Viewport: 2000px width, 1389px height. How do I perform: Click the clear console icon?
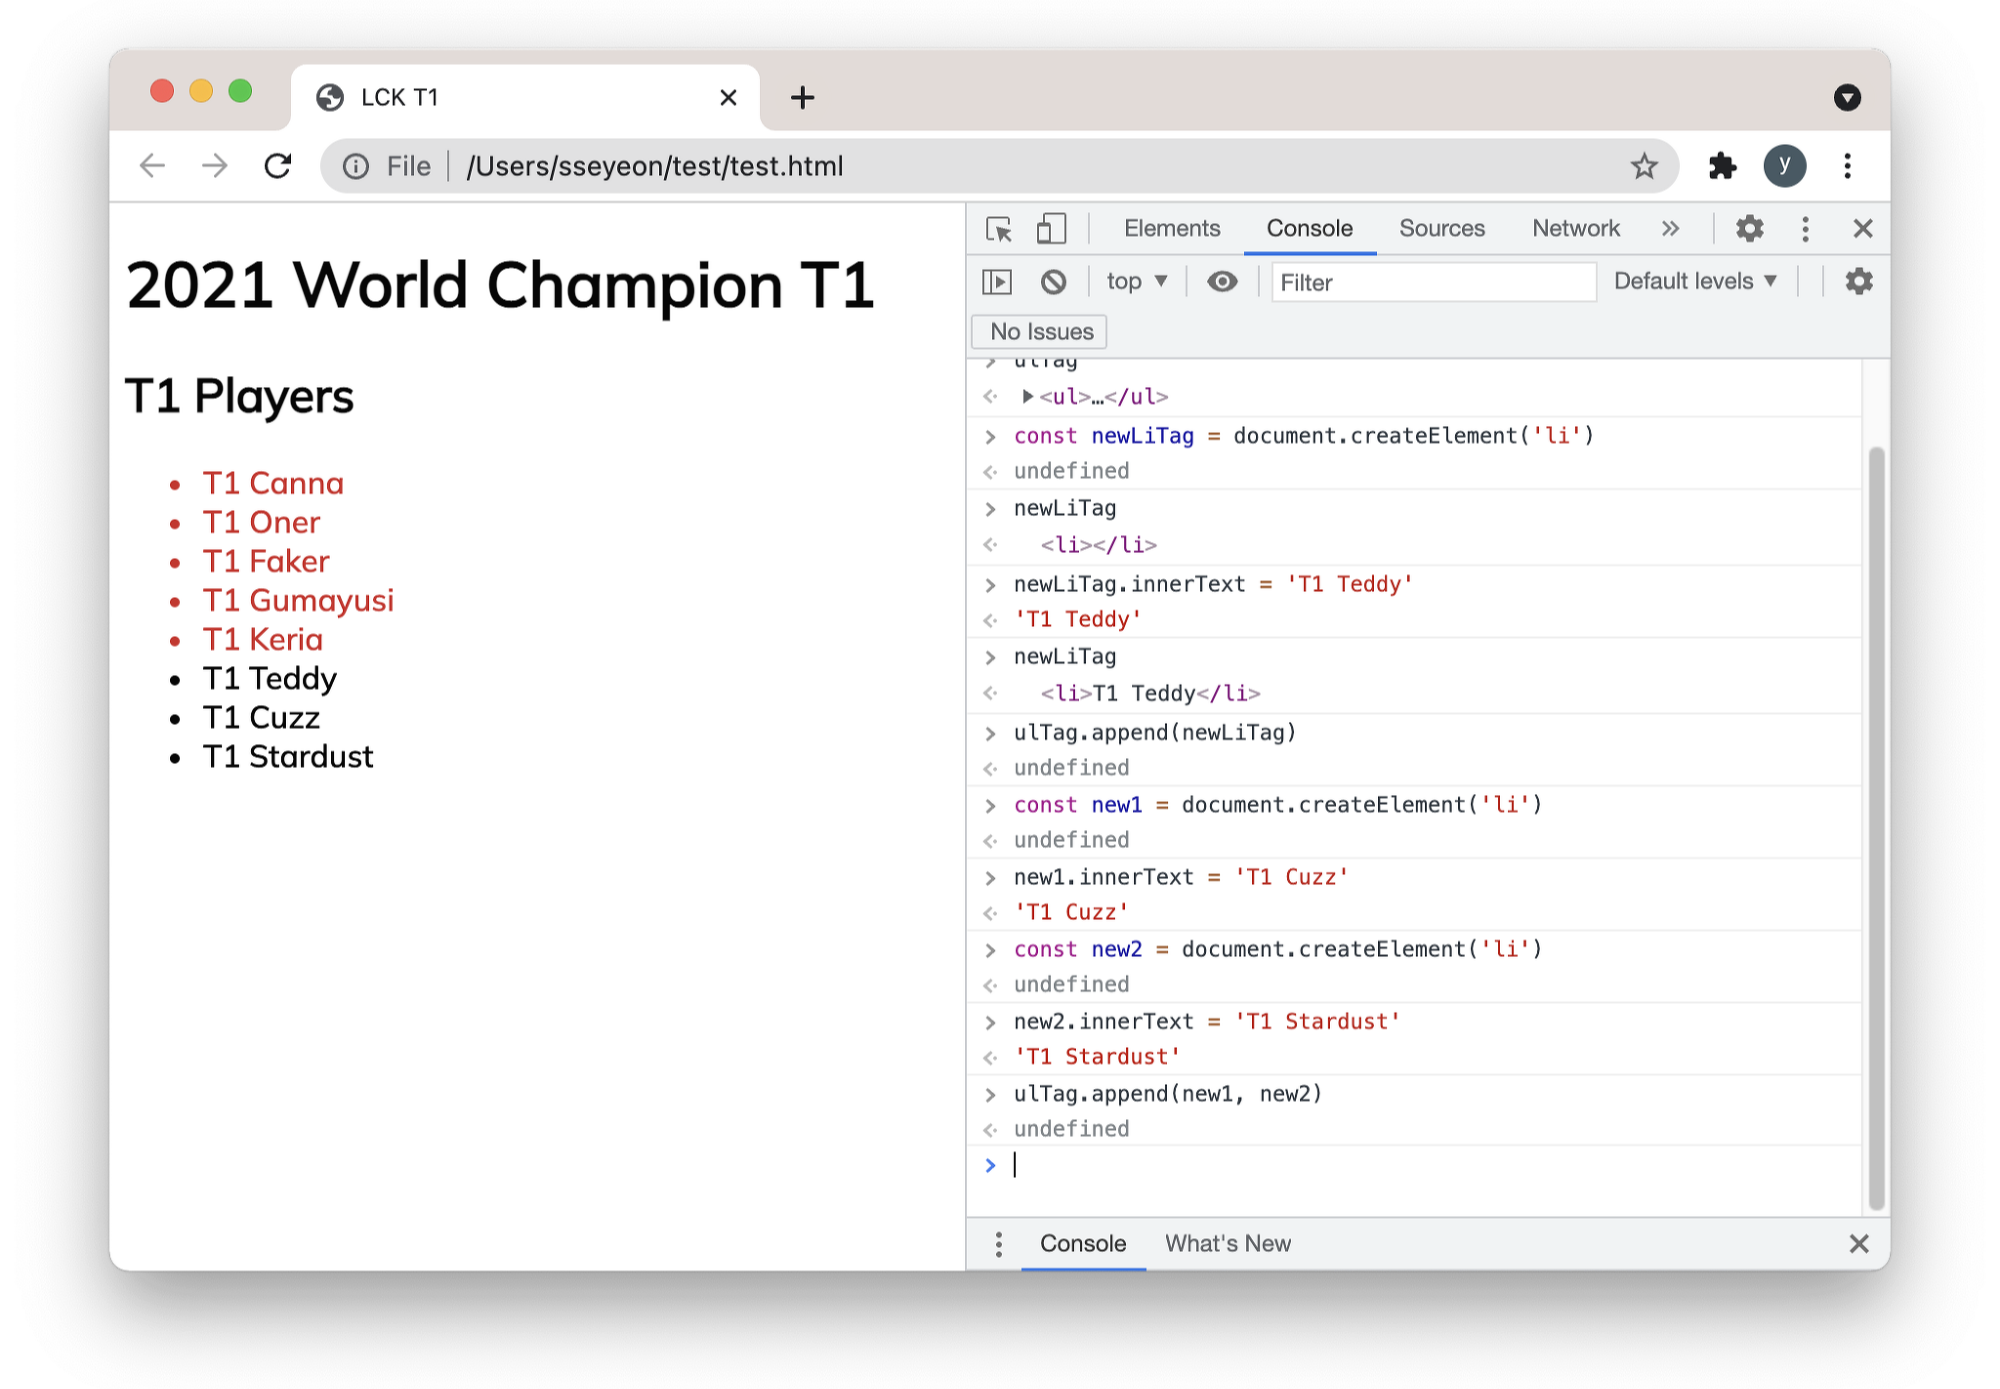(x=1053, y=282)
